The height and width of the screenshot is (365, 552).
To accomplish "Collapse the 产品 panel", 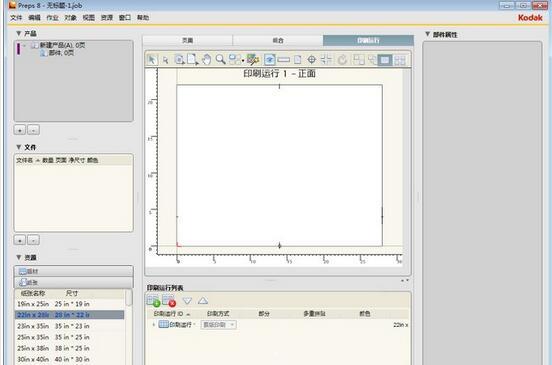I will [x=19, y=33].
